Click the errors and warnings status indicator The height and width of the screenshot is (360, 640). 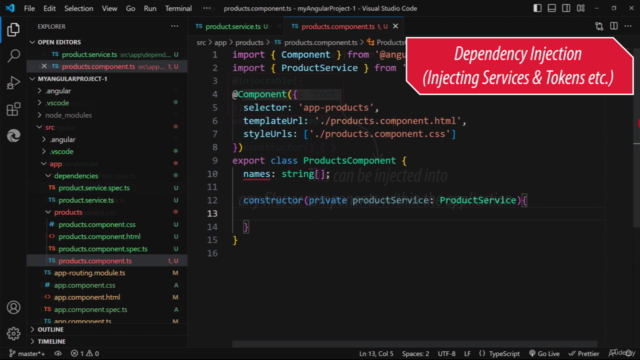point(85,353)
